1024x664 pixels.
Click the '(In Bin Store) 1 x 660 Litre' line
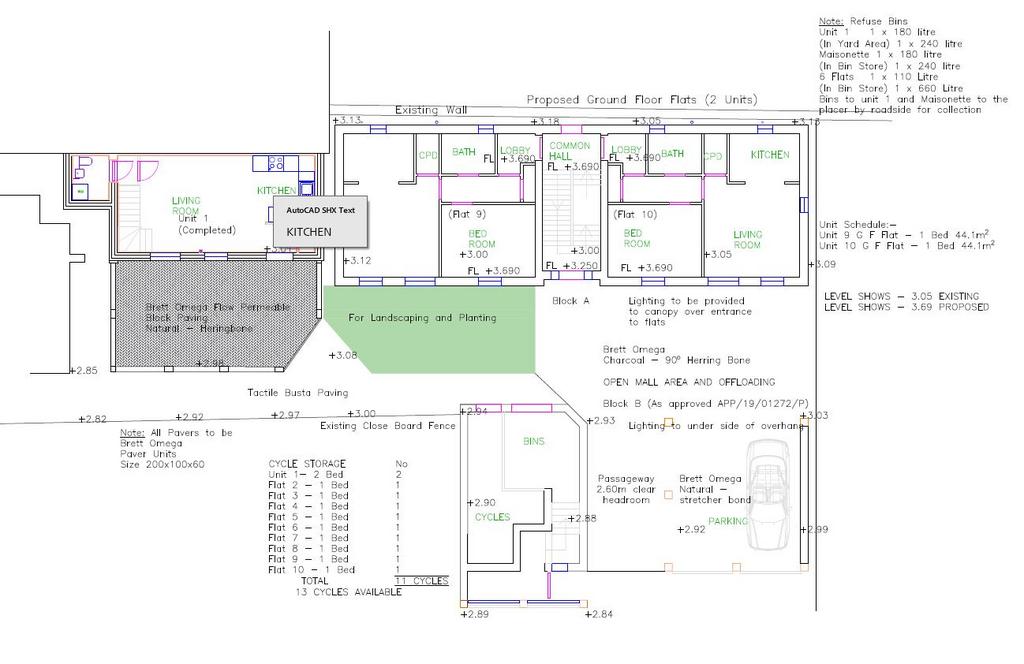pos(891,88)
